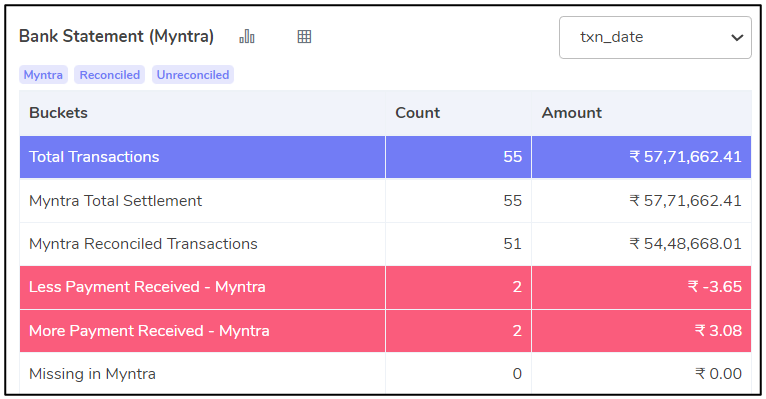
Task: Switch to bar chart view icon
Action: 247,36
